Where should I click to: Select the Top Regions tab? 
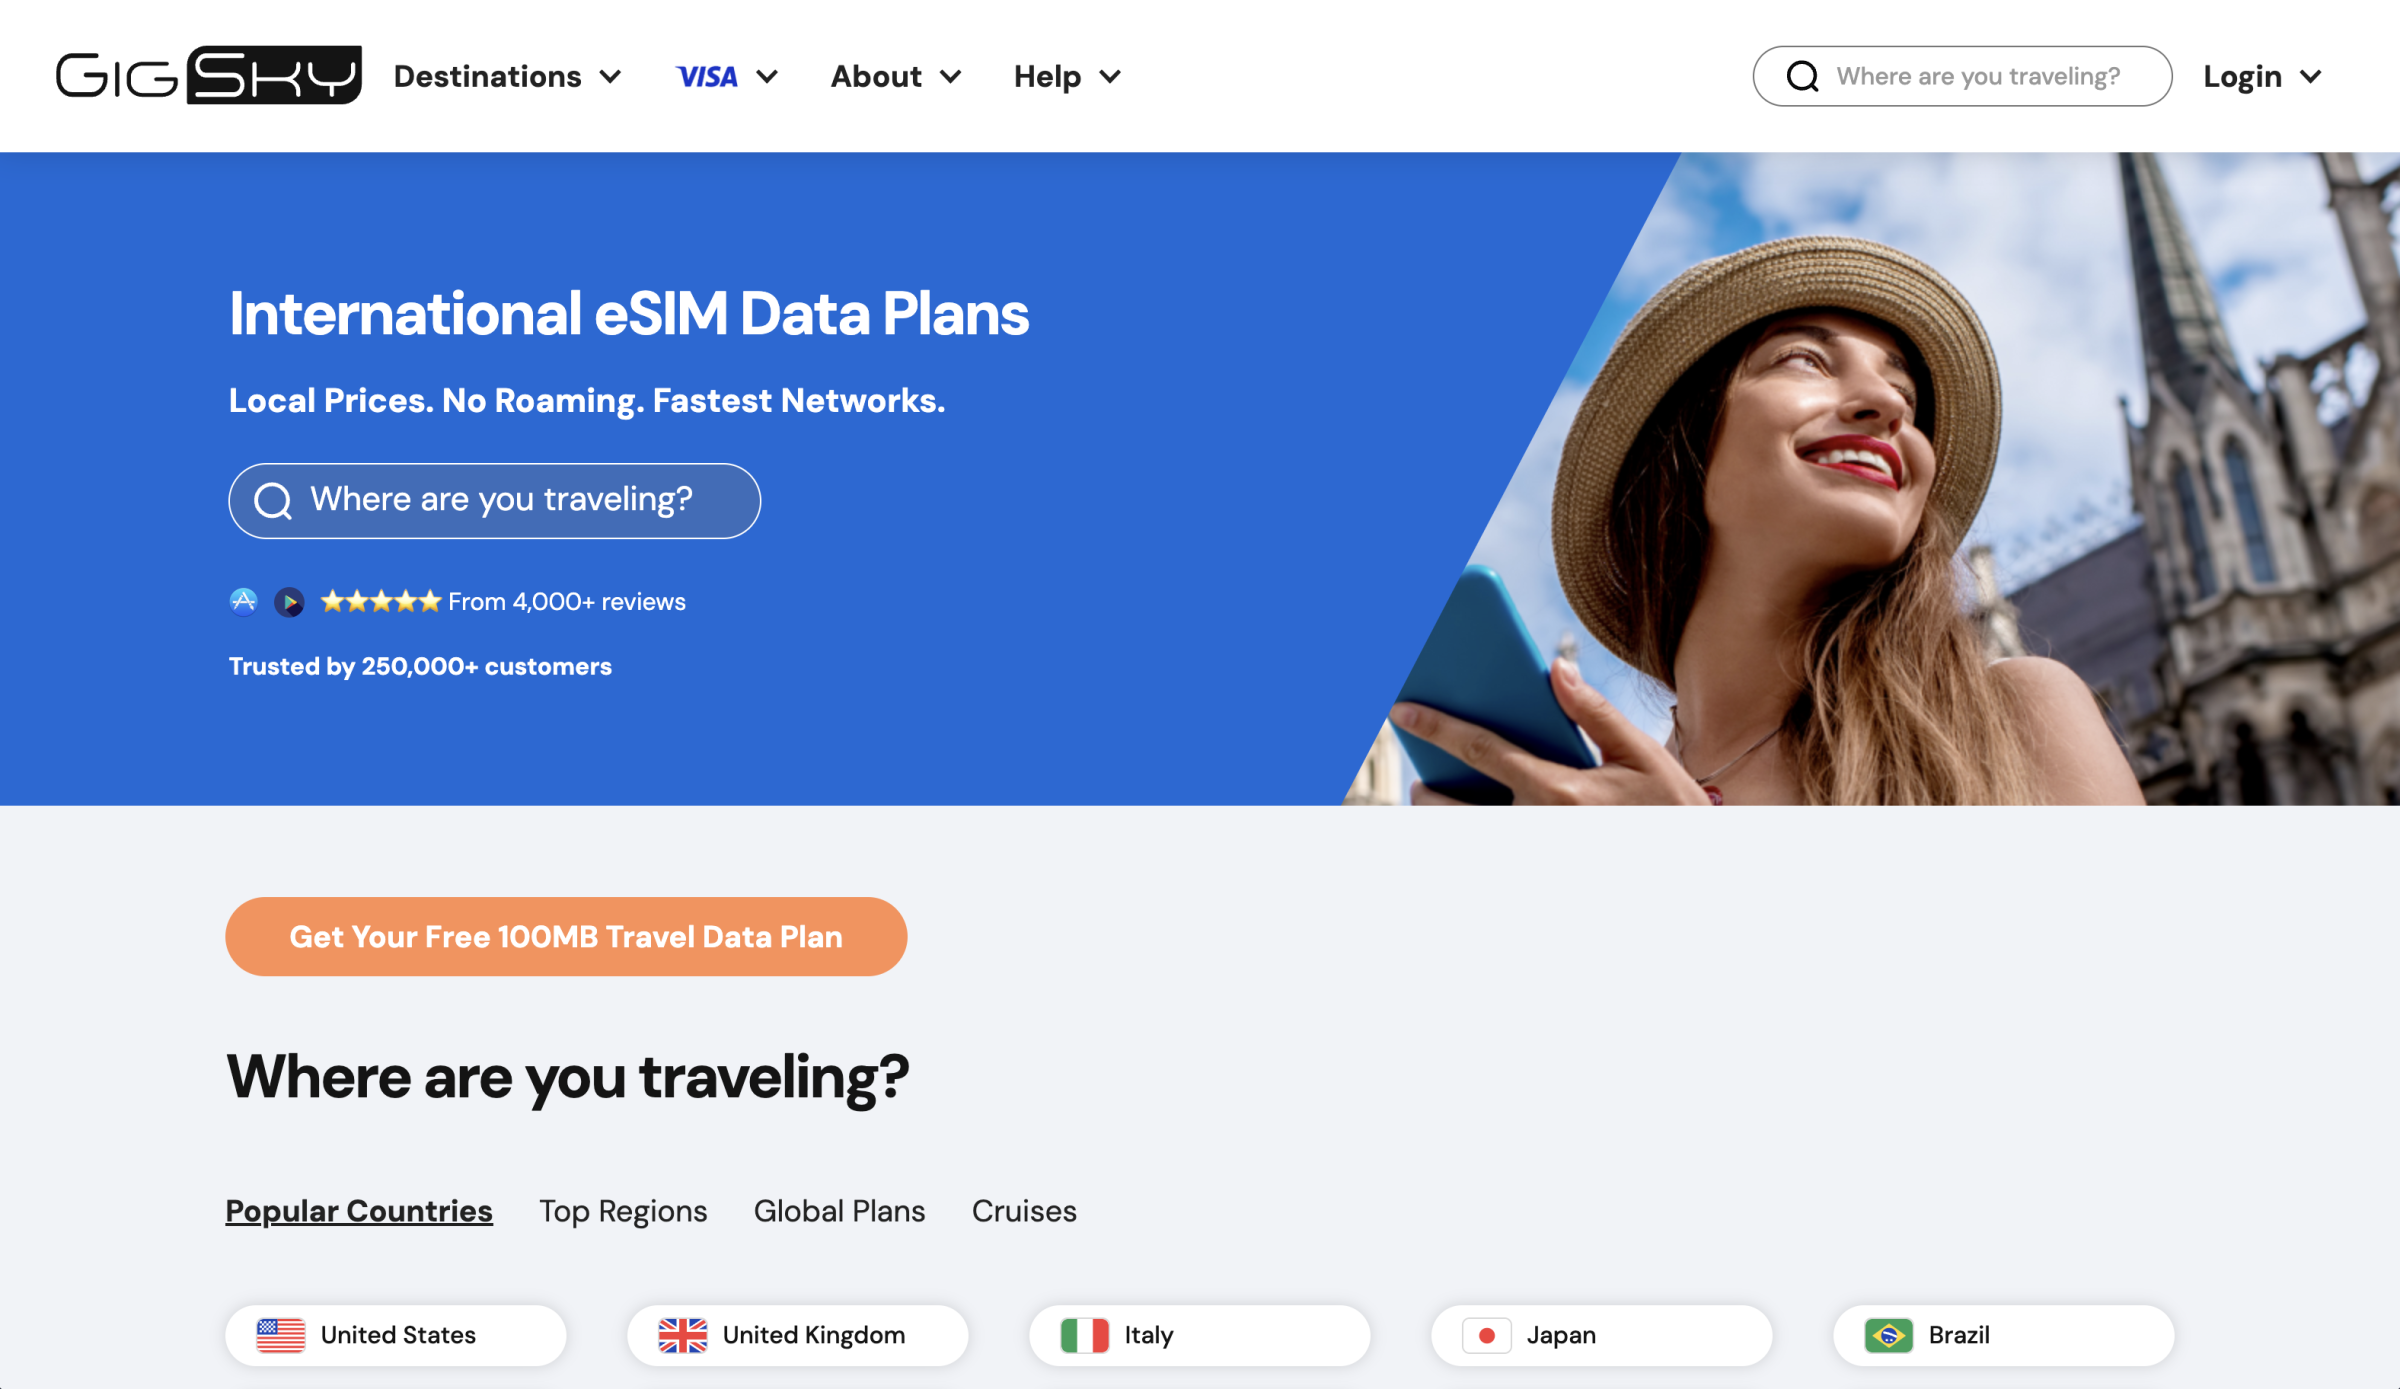point(623,1209)
